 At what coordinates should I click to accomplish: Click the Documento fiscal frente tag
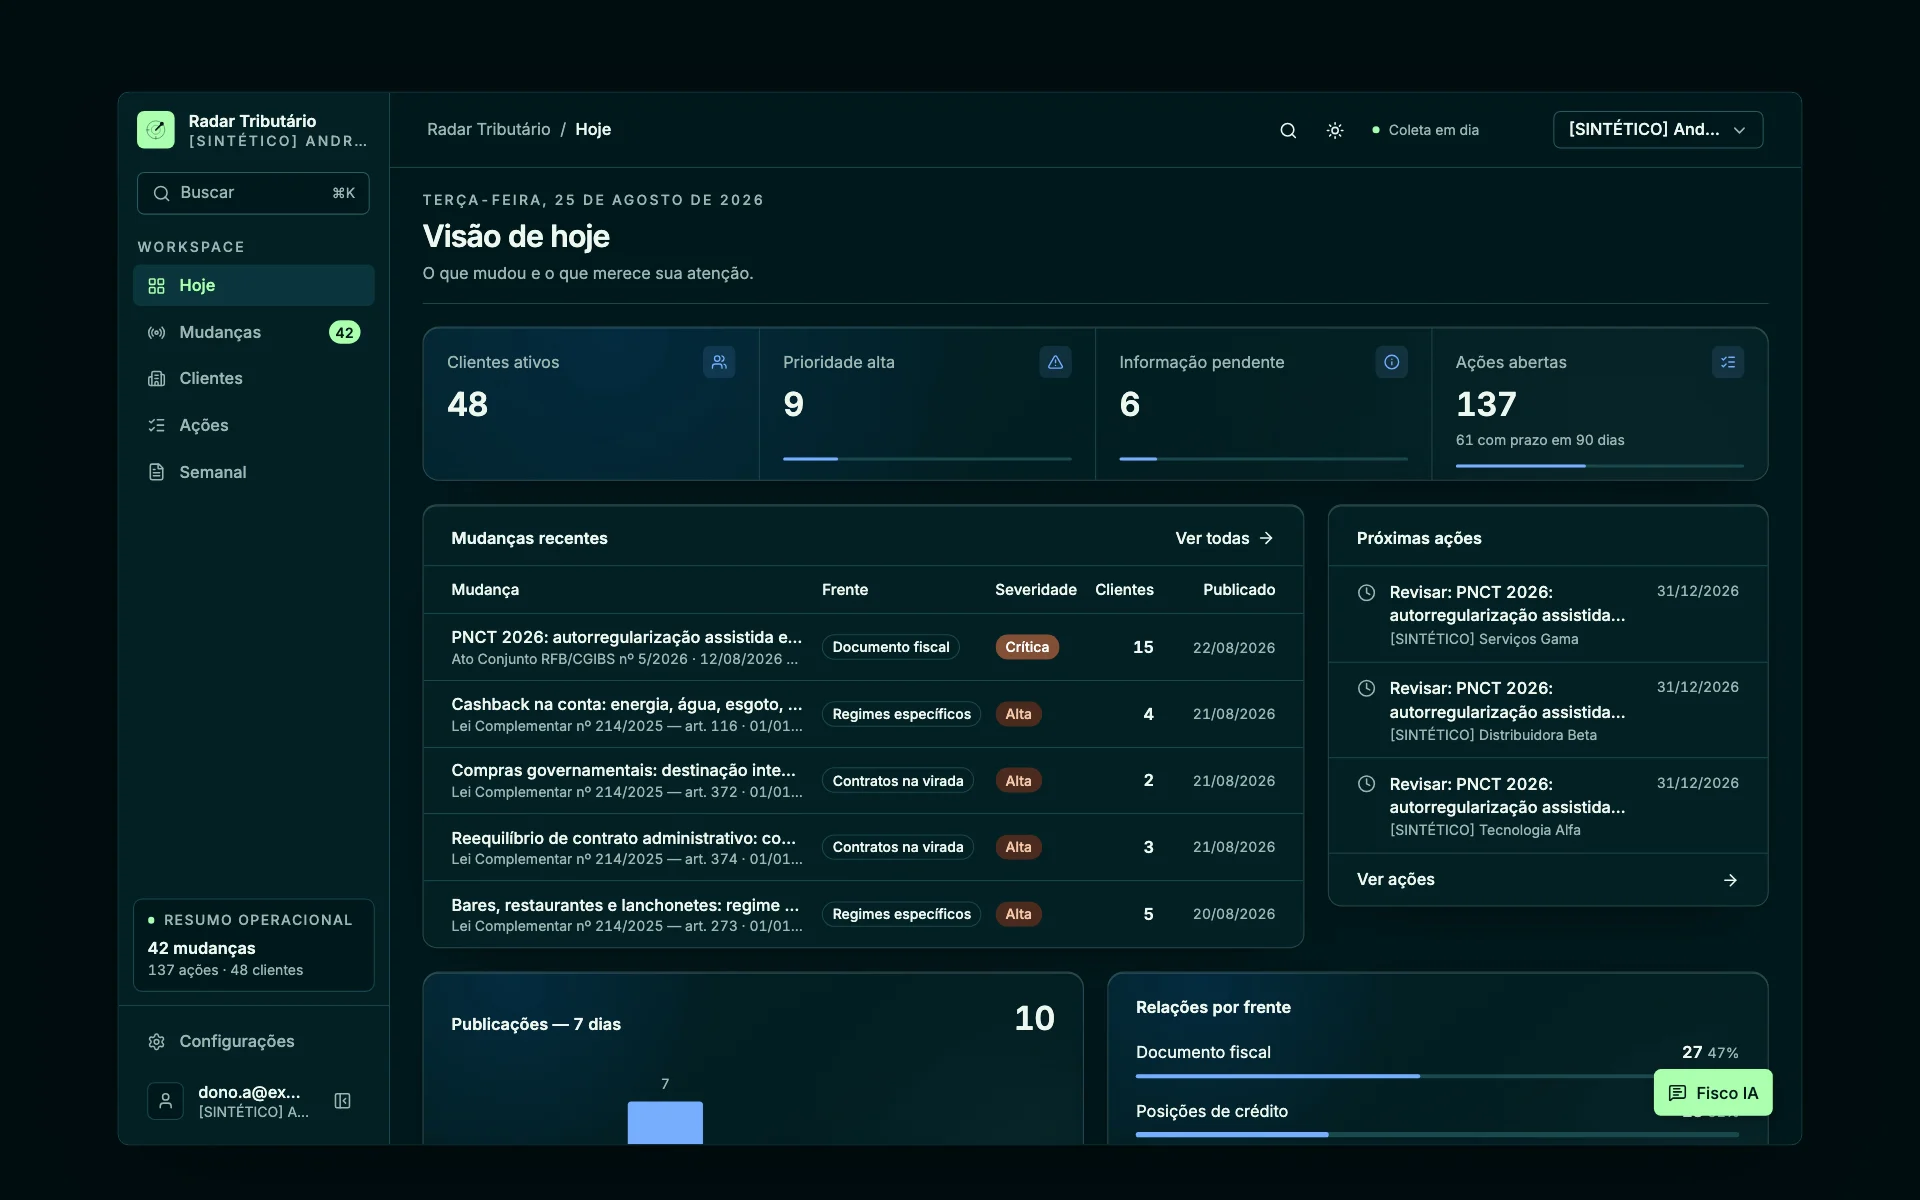point(890,647)
